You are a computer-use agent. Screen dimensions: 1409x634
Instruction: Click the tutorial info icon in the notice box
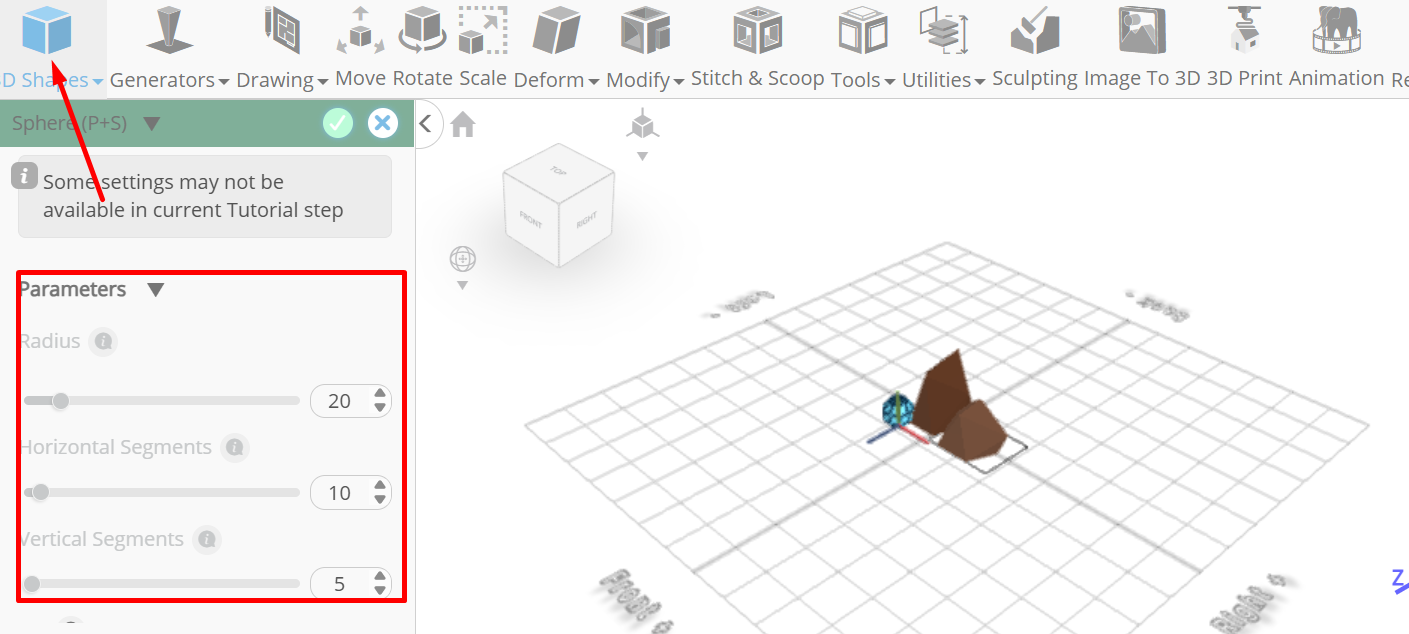coord(24,176)
